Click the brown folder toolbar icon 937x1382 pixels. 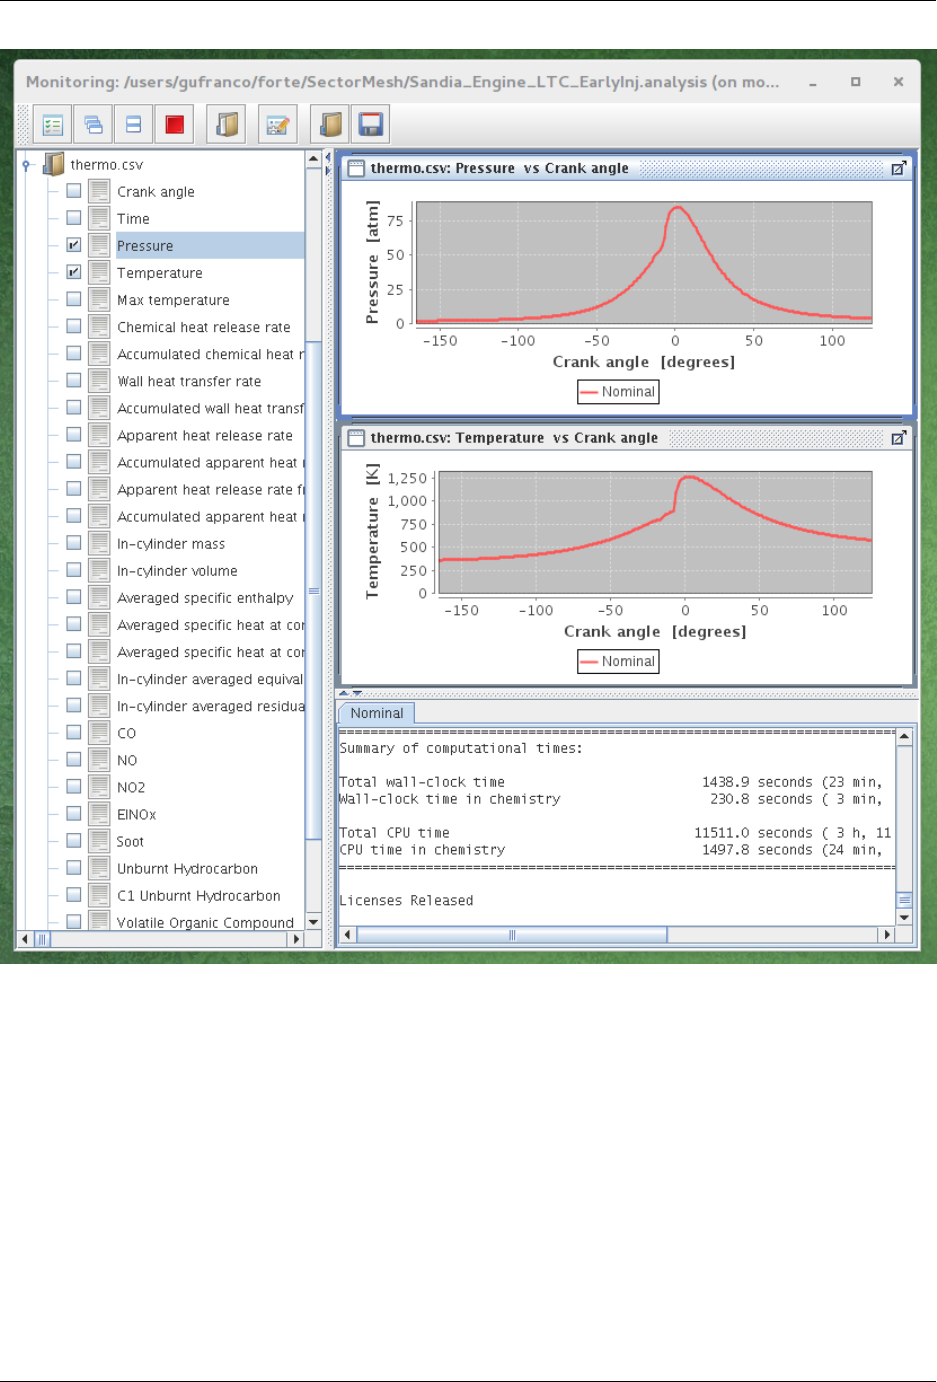[331, 125]
